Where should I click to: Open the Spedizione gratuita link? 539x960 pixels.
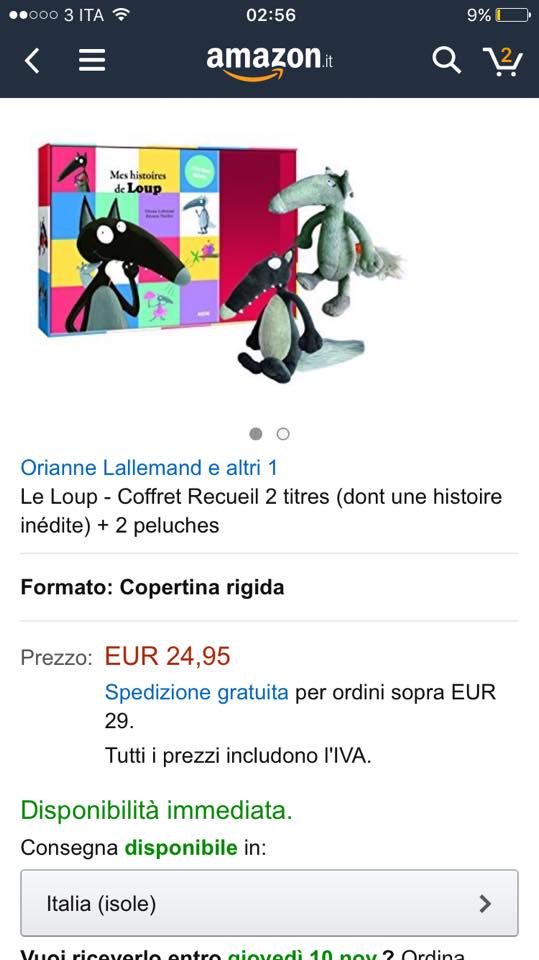coord(197,692)
